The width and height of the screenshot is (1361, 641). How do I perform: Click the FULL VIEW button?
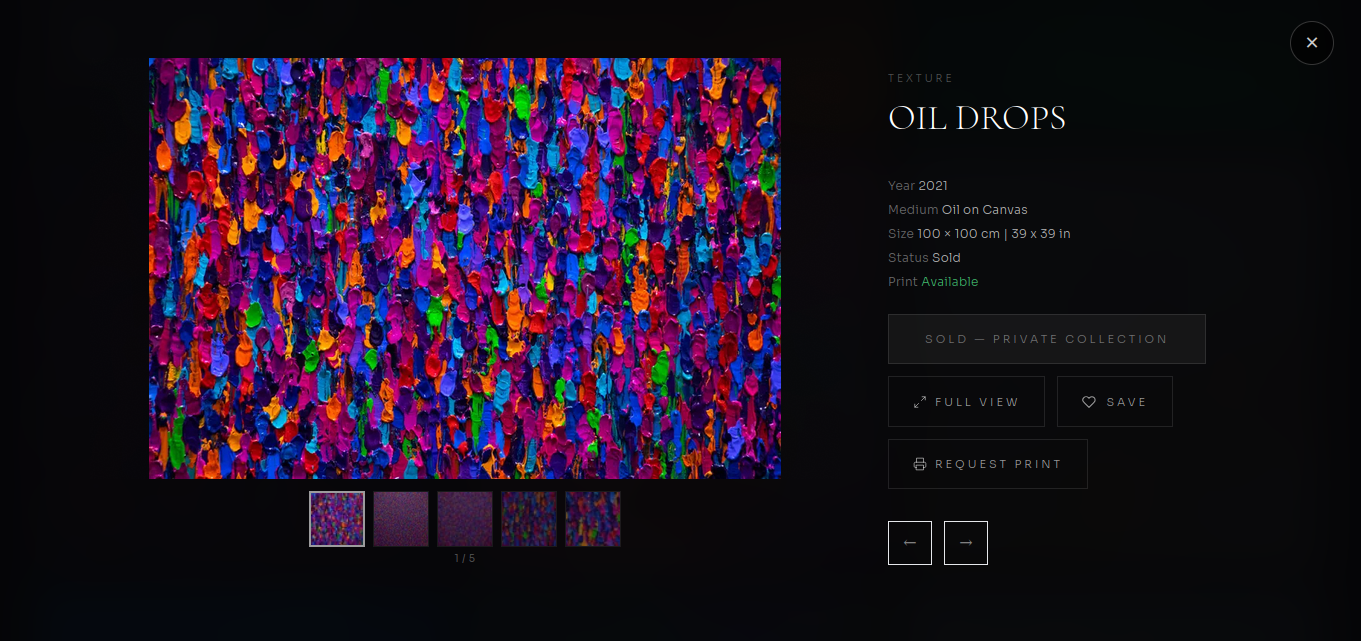(x=966, y=401)
